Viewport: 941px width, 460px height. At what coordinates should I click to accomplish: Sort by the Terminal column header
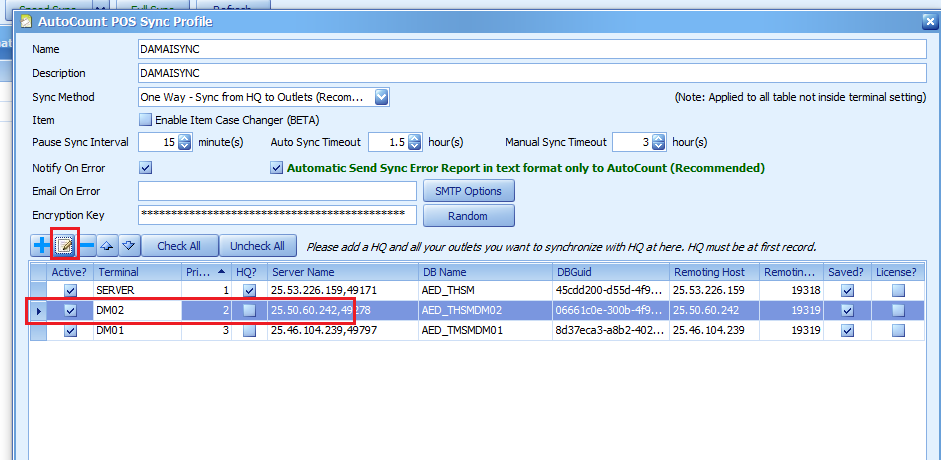[137, 272]
